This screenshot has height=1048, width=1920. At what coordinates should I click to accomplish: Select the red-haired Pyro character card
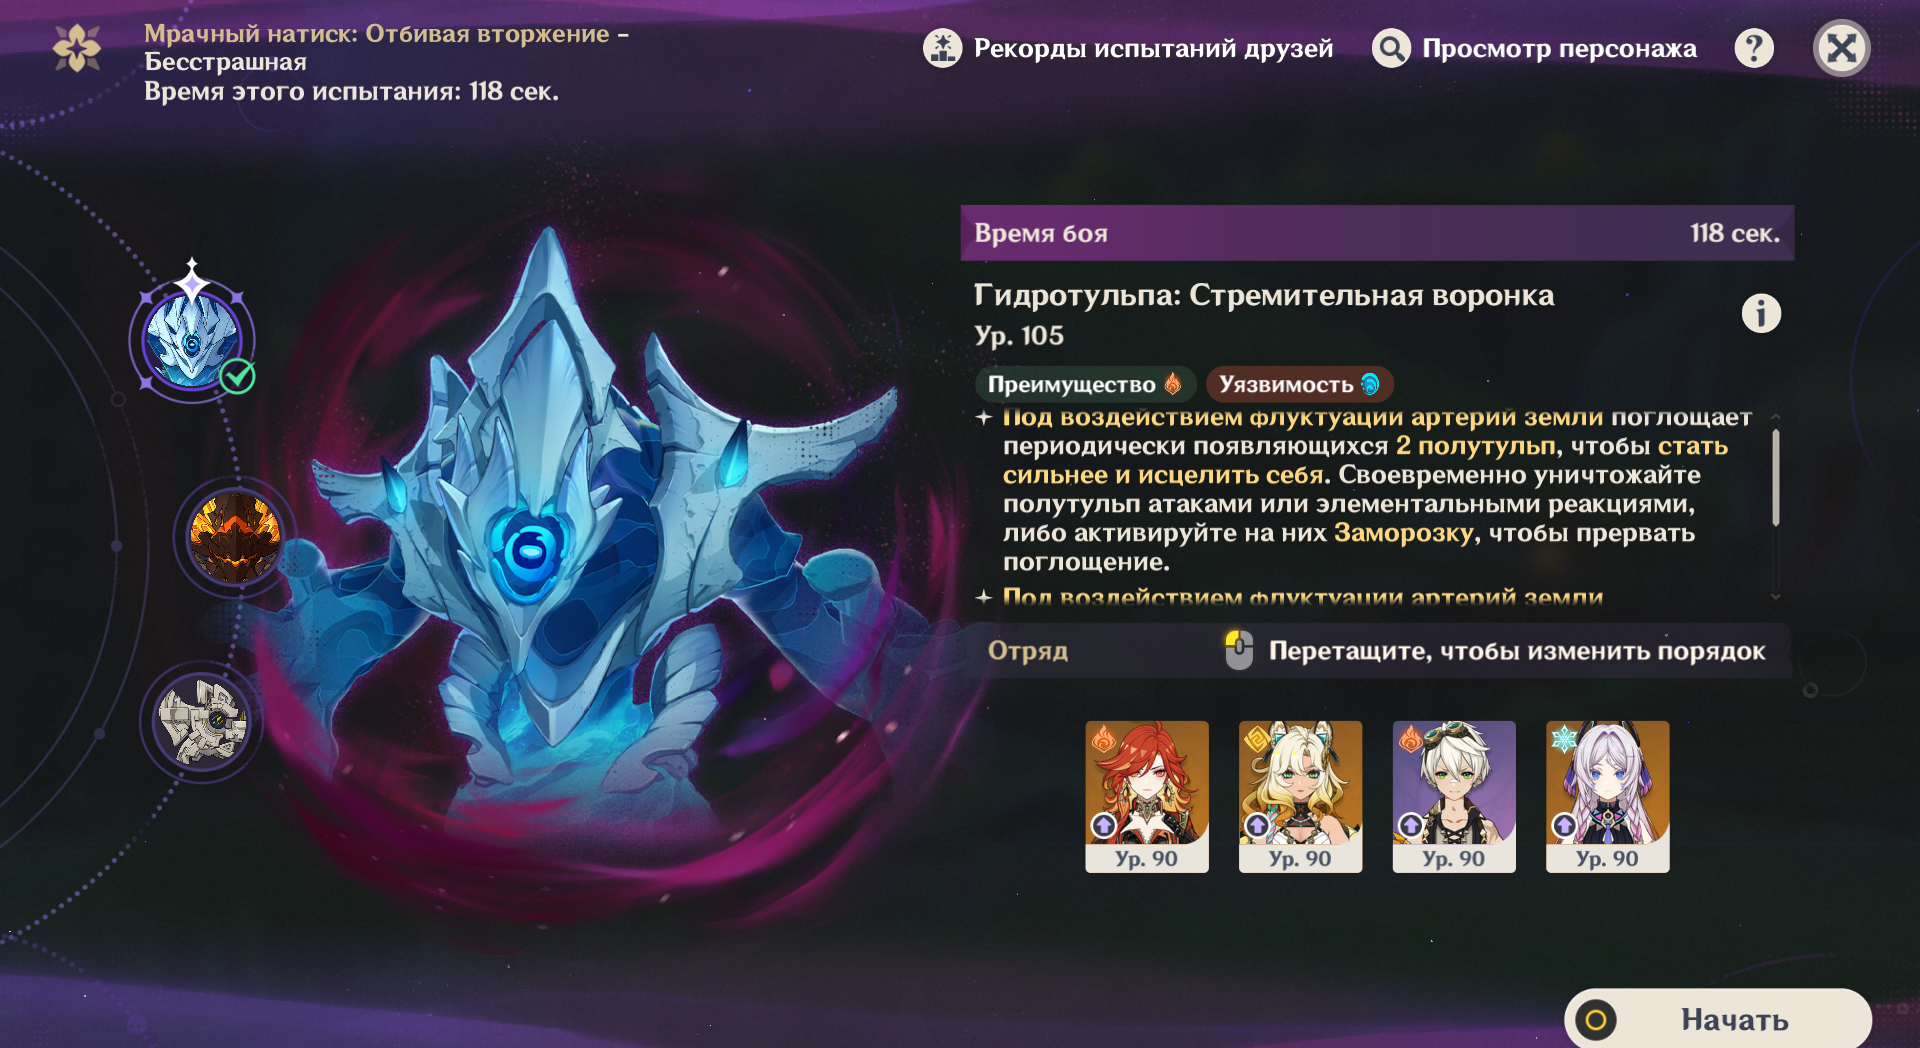[1147, 797]
